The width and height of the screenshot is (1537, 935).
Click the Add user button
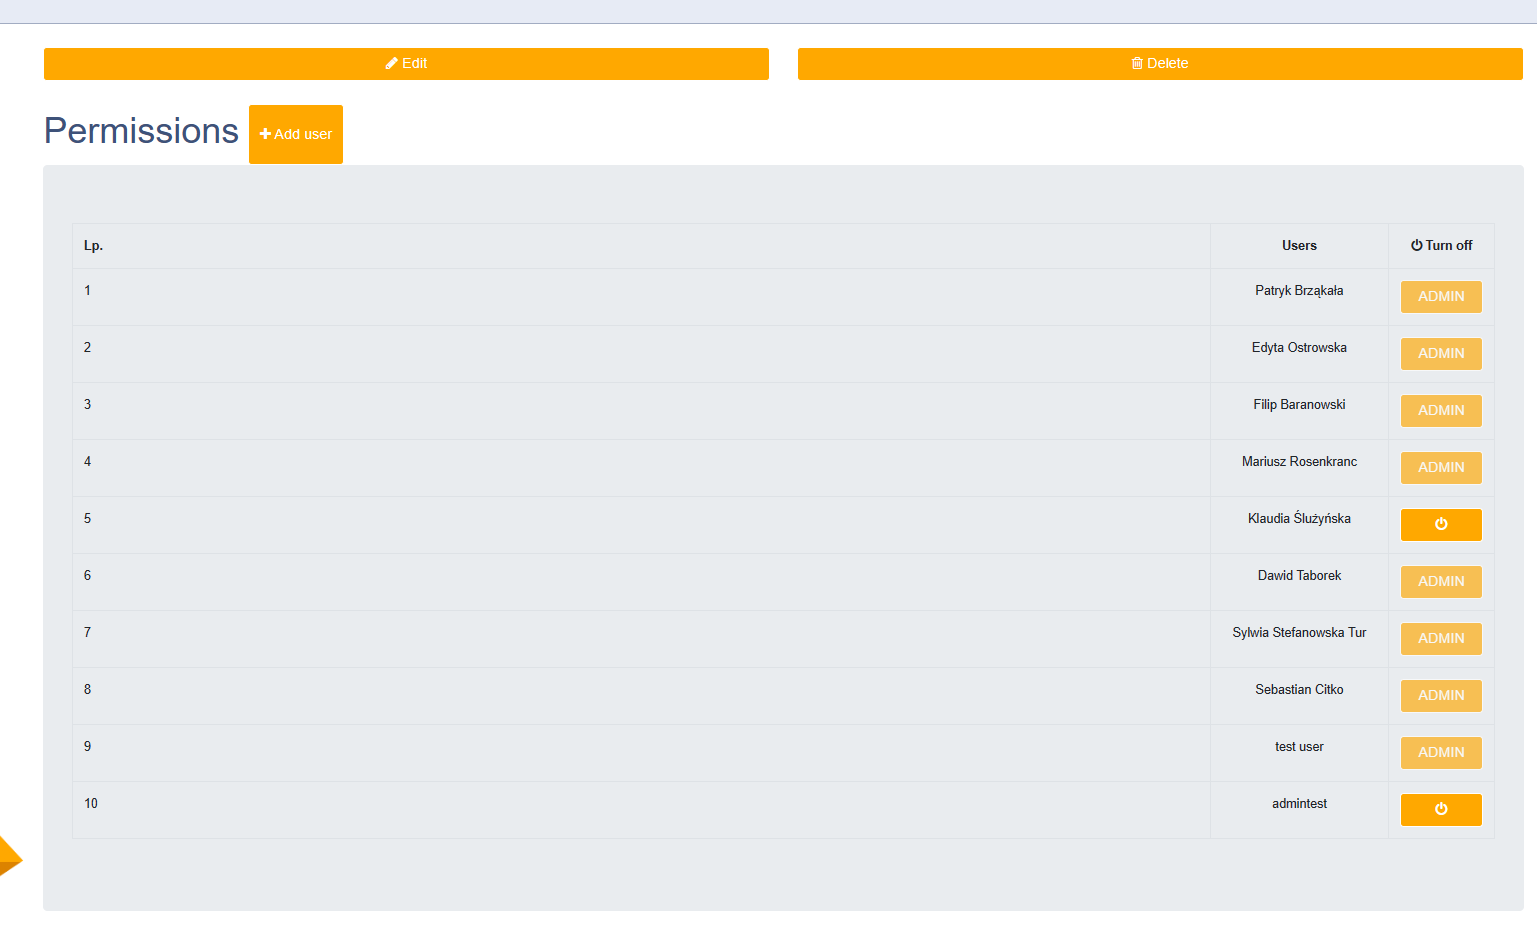pos(296,134)
